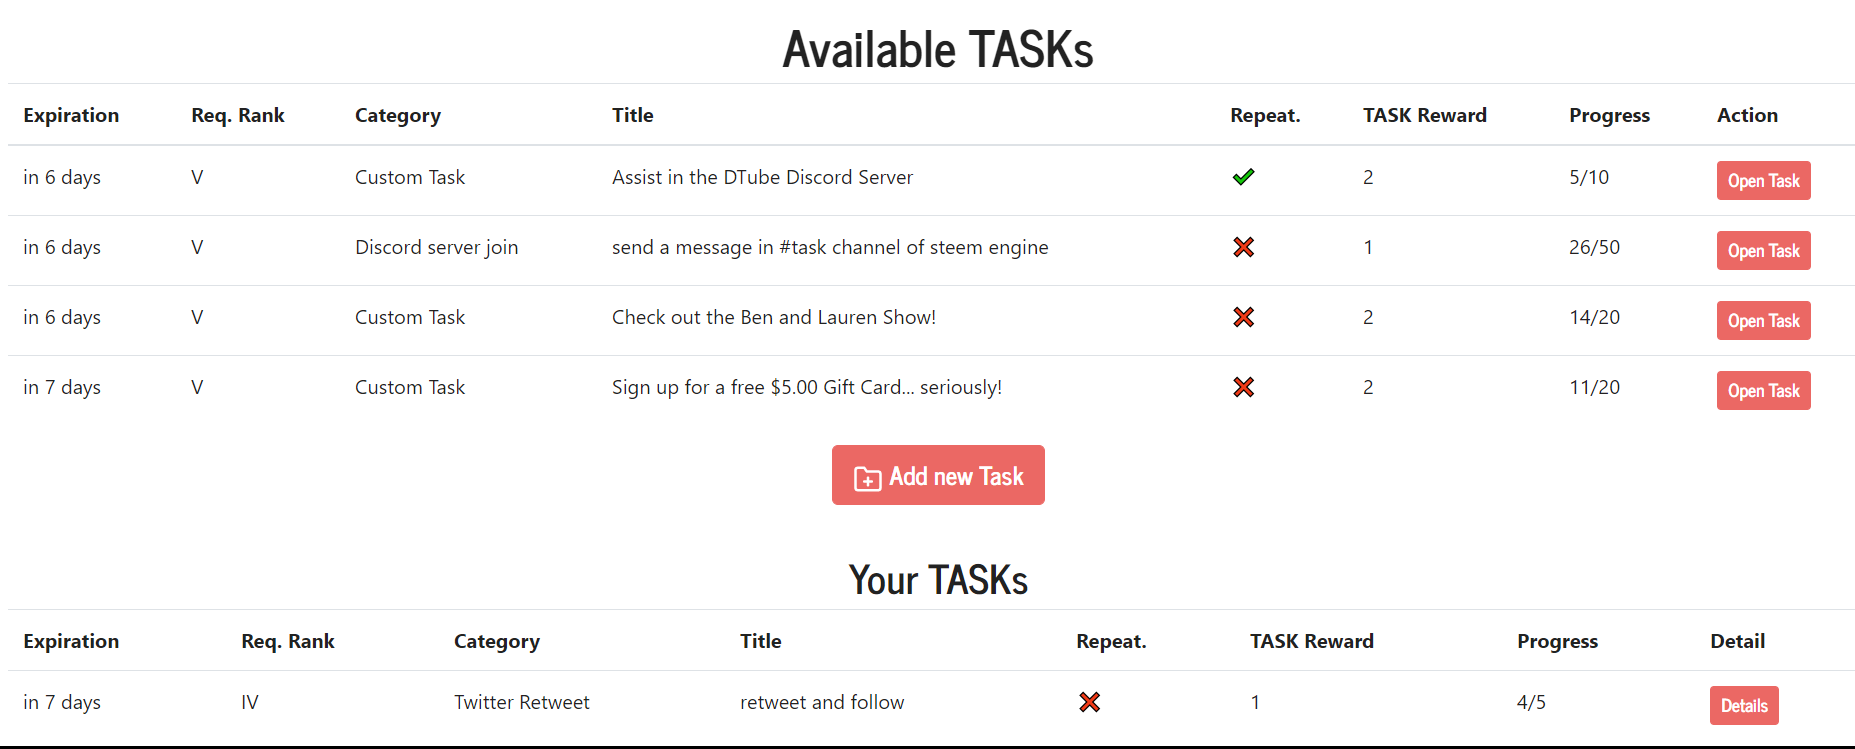Screen dimensions: 1855x749
Task: Open the DTube Discord Server task
Action: pos(1763,181)
